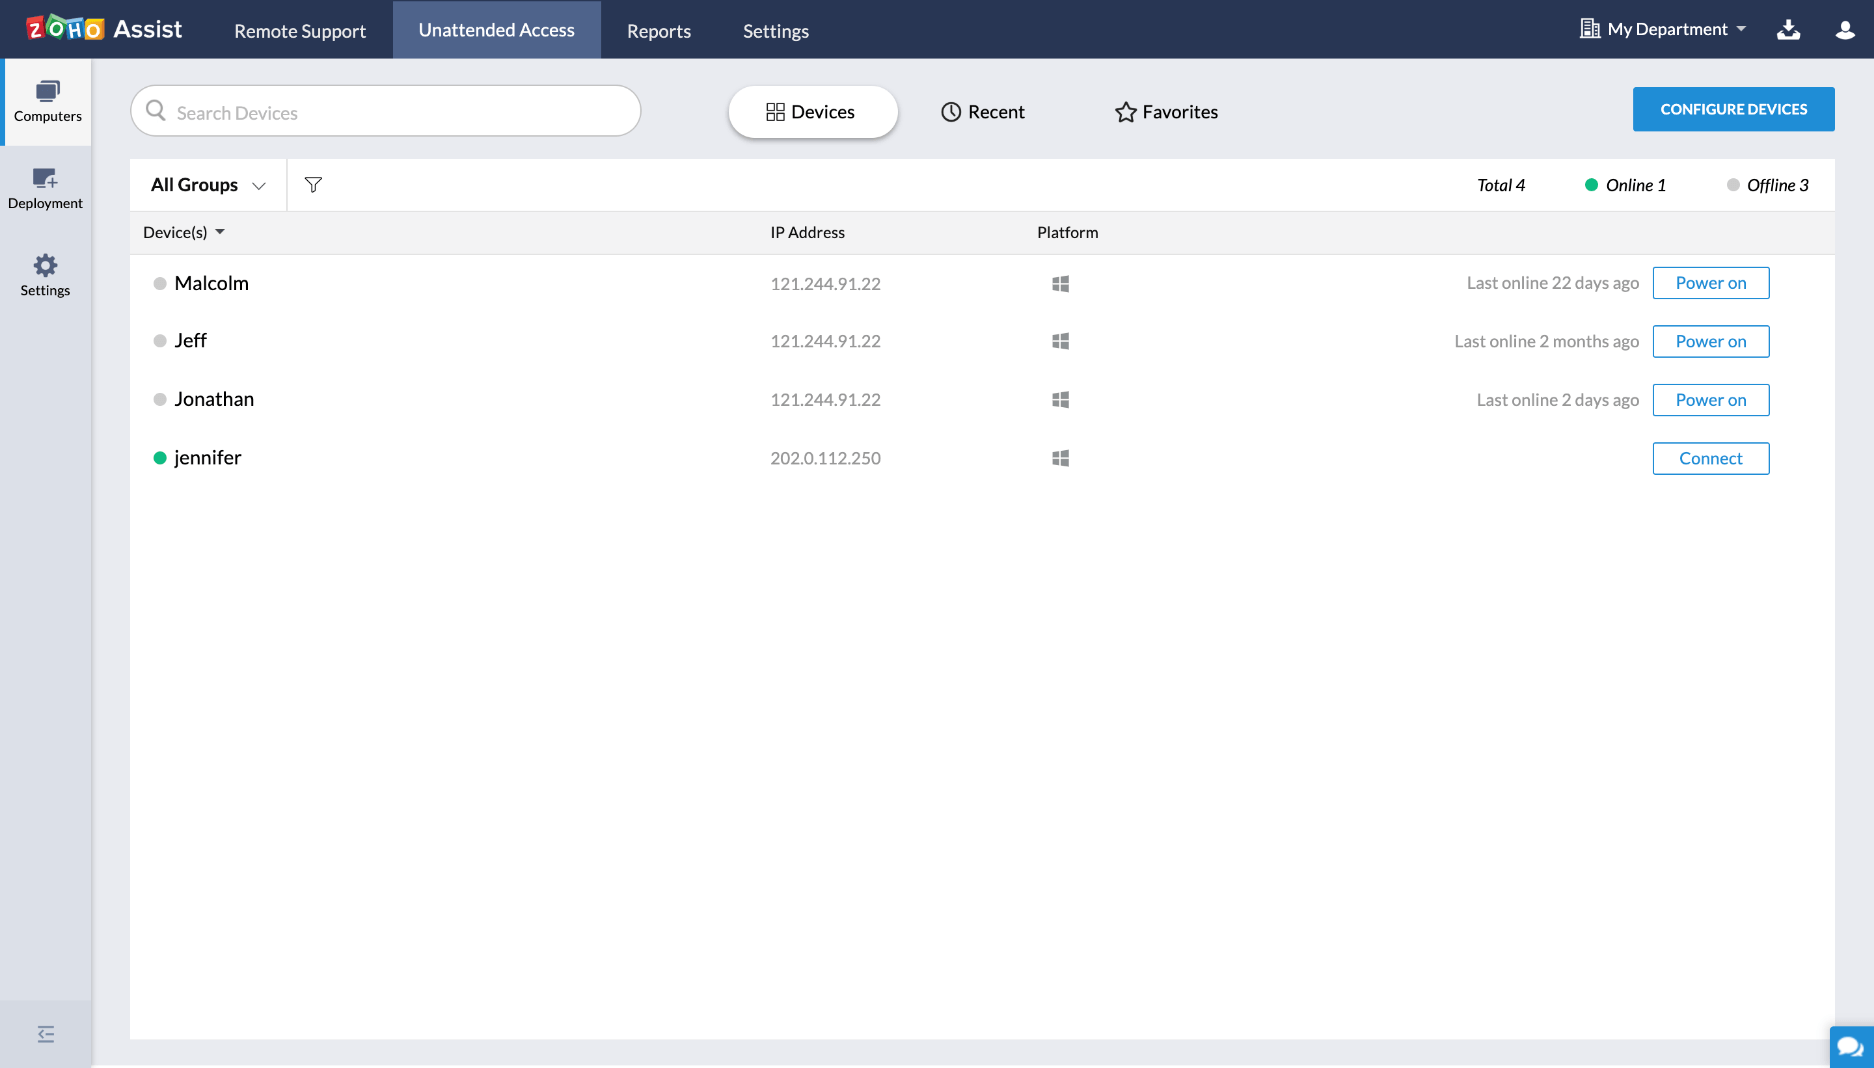Click the Windows platform icon for Jeff

[1060, 341]
